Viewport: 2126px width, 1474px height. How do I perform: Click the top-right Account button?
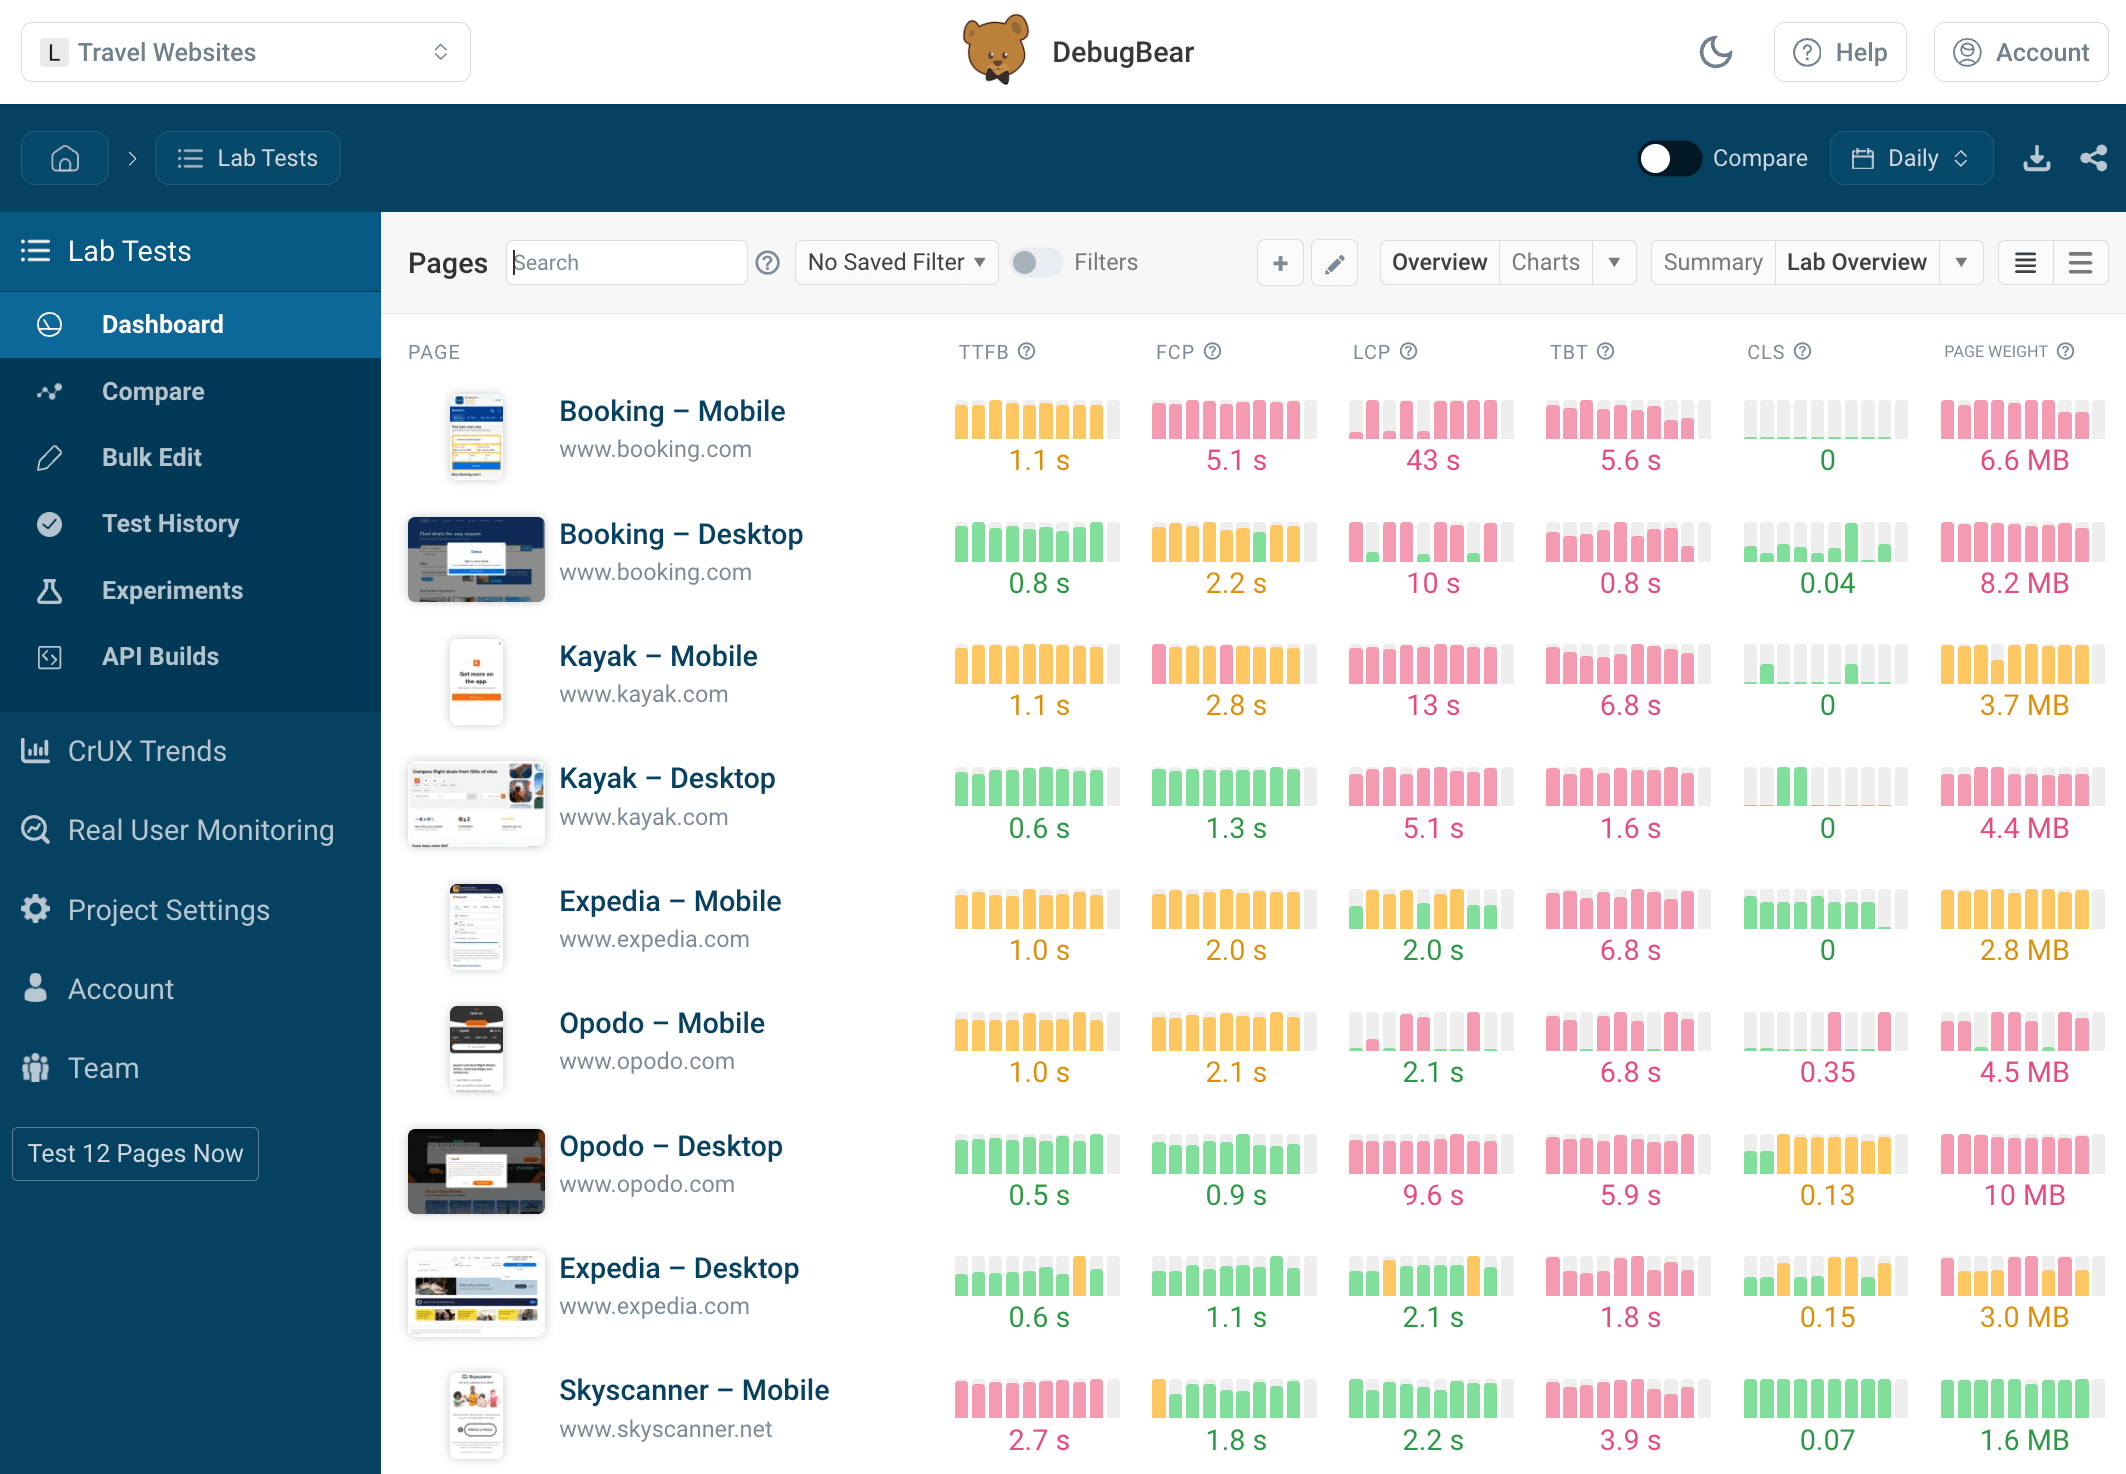point(2021,52)
